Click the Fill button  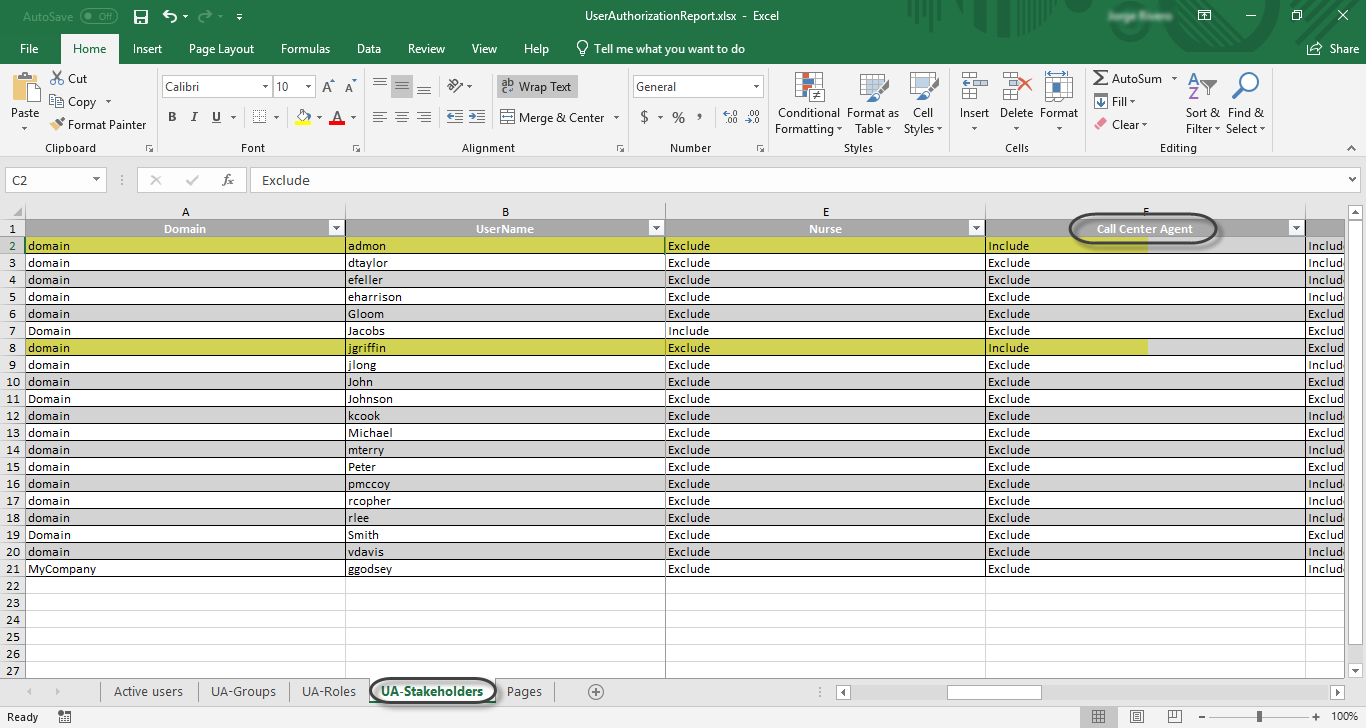click(x=1114, y=101)
